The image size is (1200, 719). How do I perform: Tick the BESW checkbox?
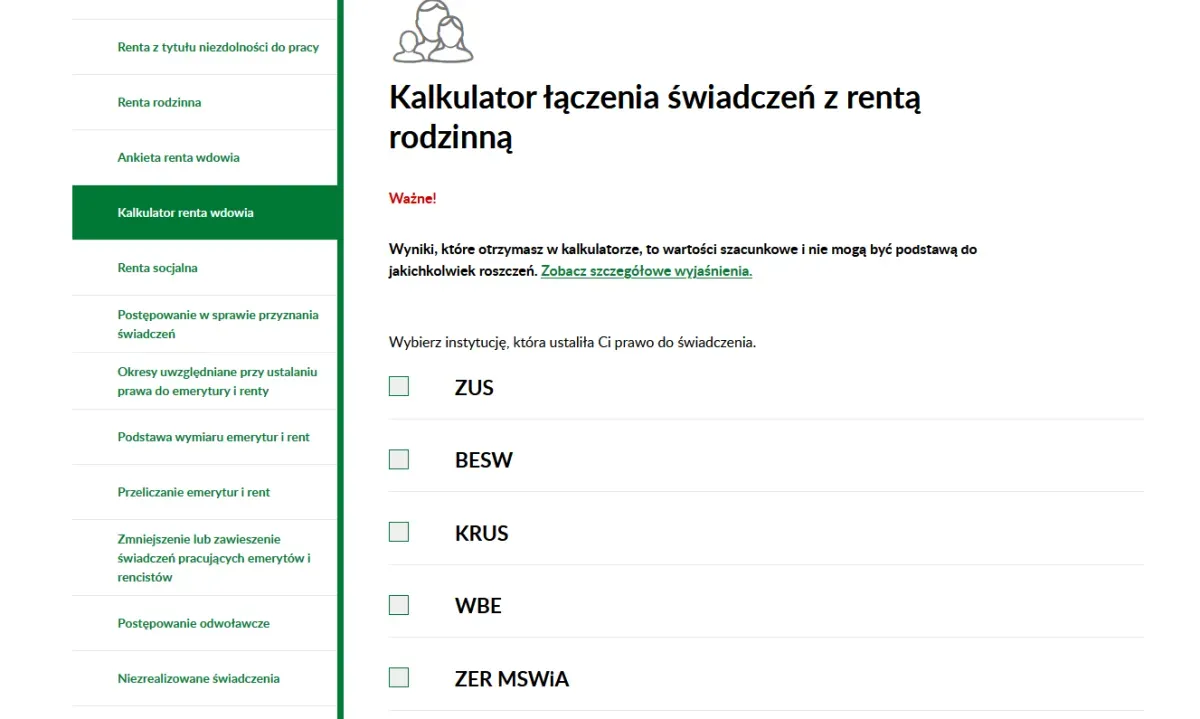(x=399, y=459)
